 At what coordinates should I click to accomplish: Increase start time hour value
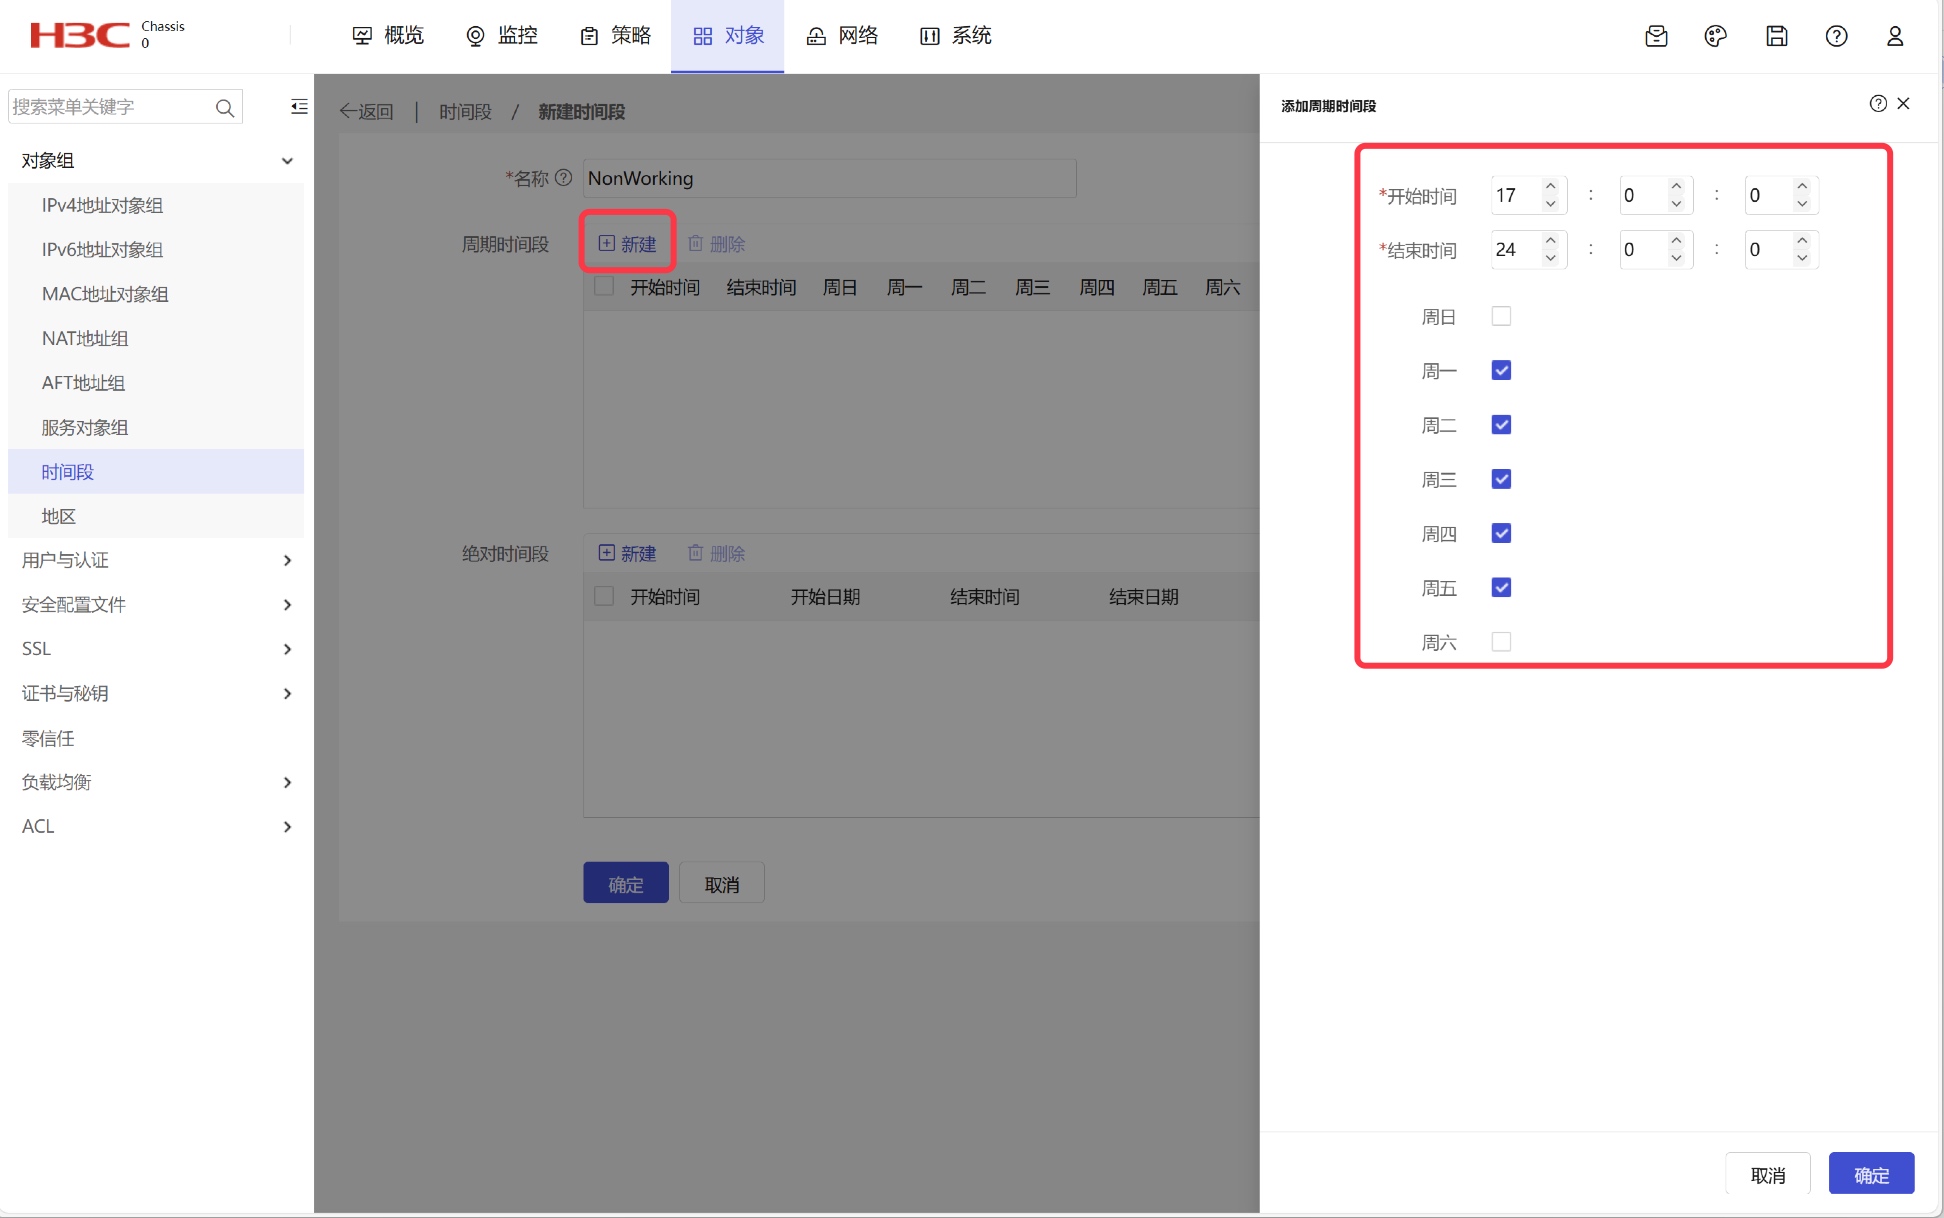(x=1550, y=186)
